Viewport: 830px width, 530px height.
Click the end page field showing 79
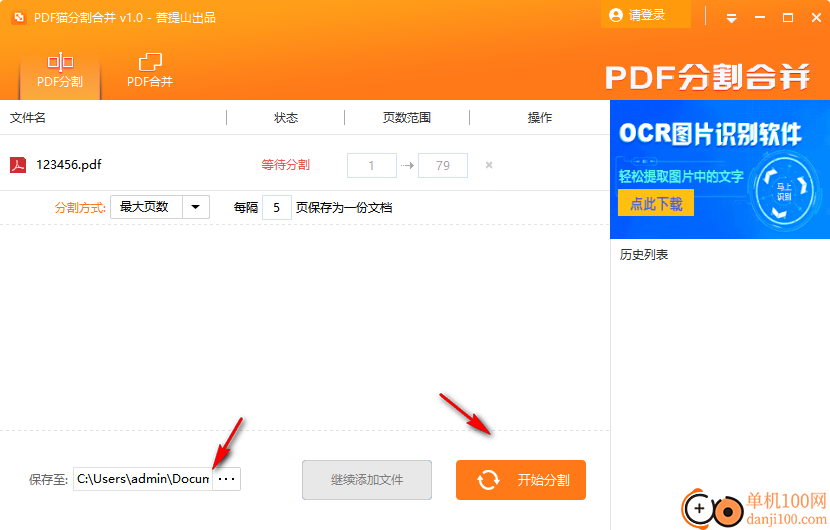click(x=443, y=165)
